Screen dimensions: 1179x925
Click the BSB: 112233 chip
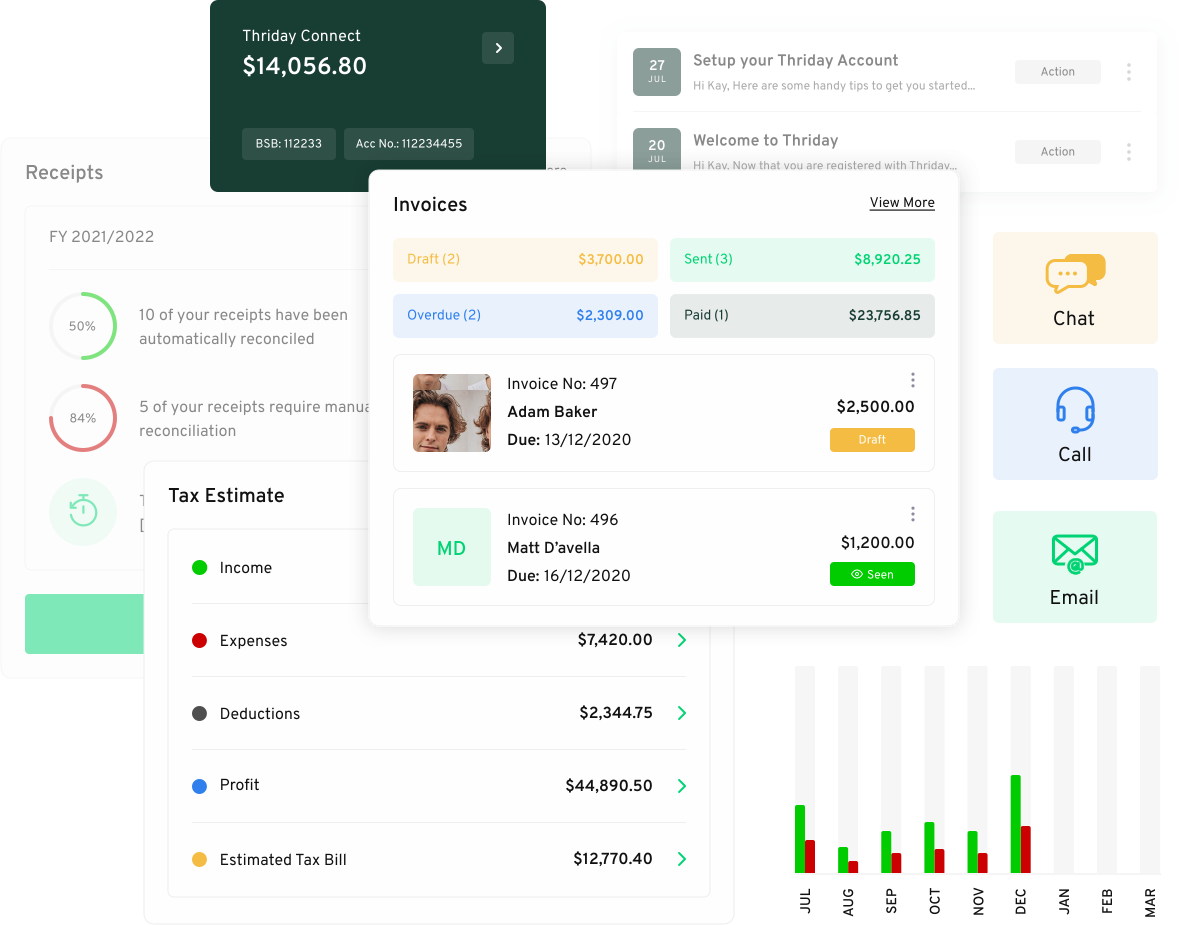point(289,144)
